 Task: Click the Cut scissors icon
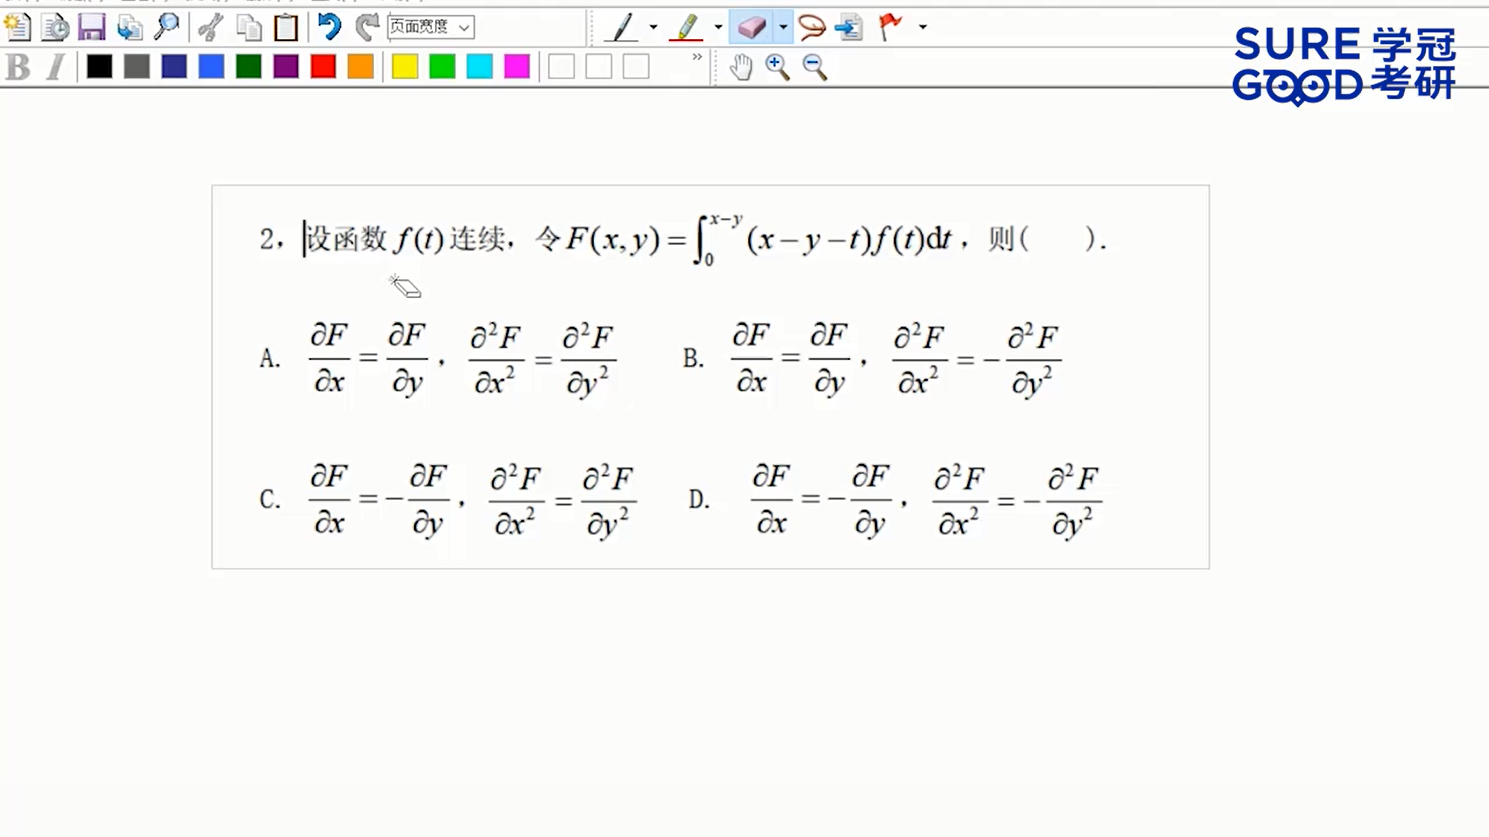tap(211, 27)
